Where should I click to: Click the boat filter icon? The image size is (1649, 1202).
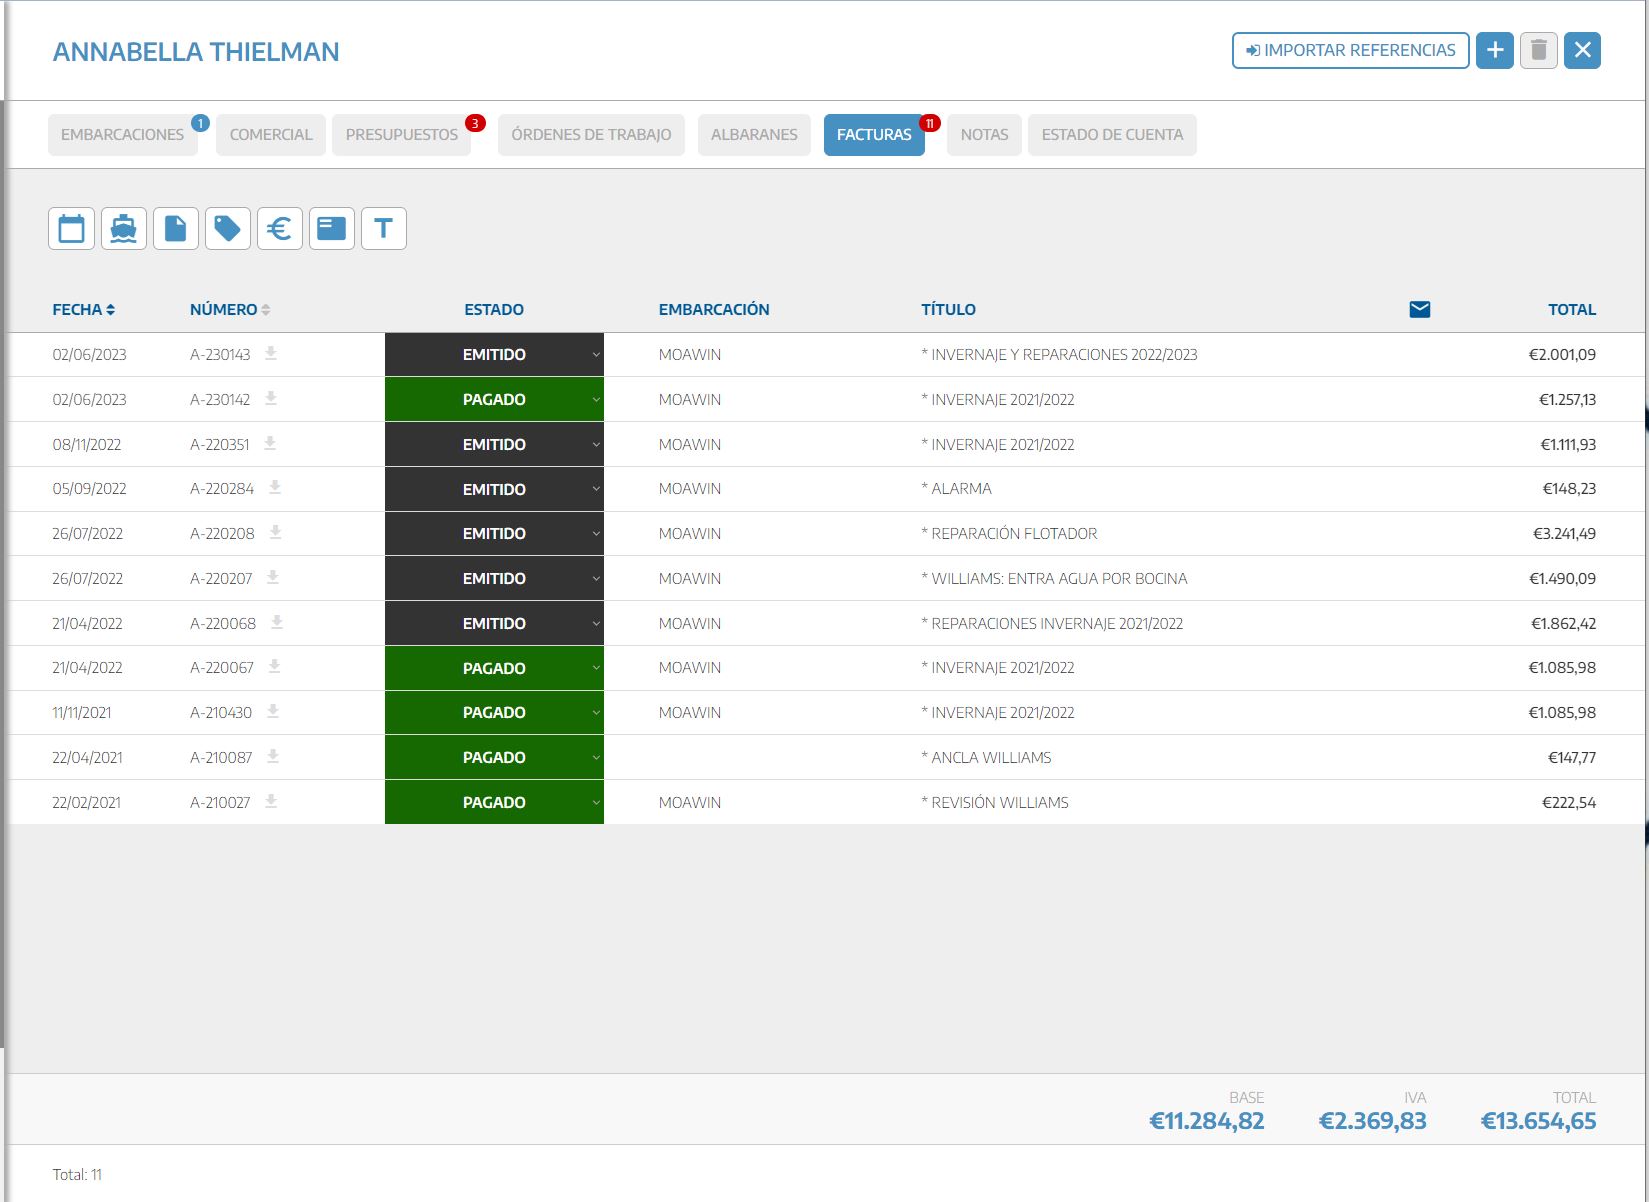coord(123,229)
